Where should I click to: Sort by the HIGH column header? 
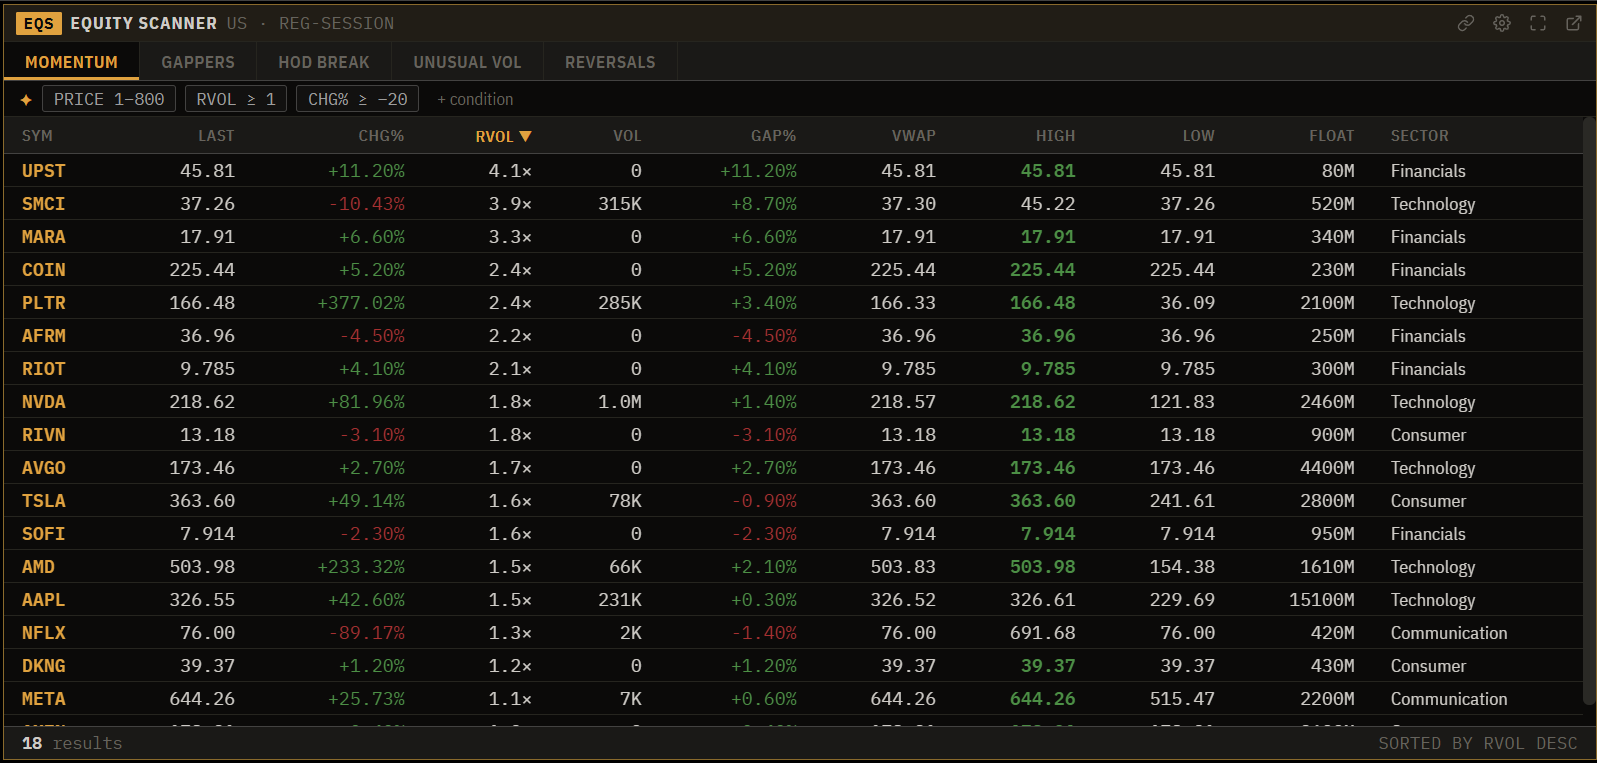click(1055, 136)
